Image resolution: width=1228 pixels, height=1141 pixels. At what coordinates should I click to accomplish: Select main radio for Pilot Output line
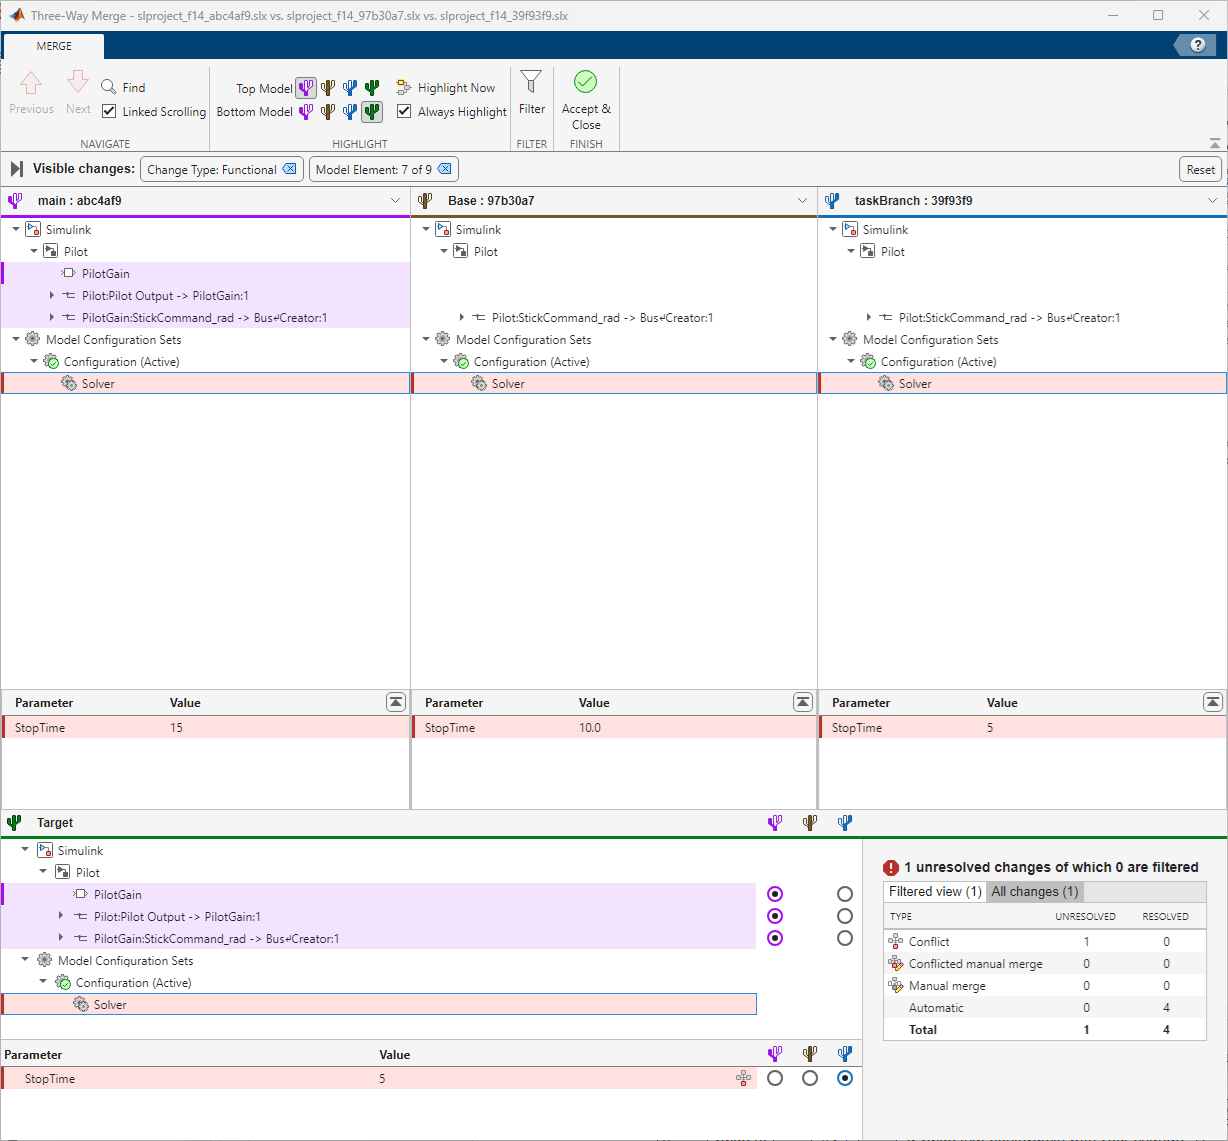[x=775, y=916]
